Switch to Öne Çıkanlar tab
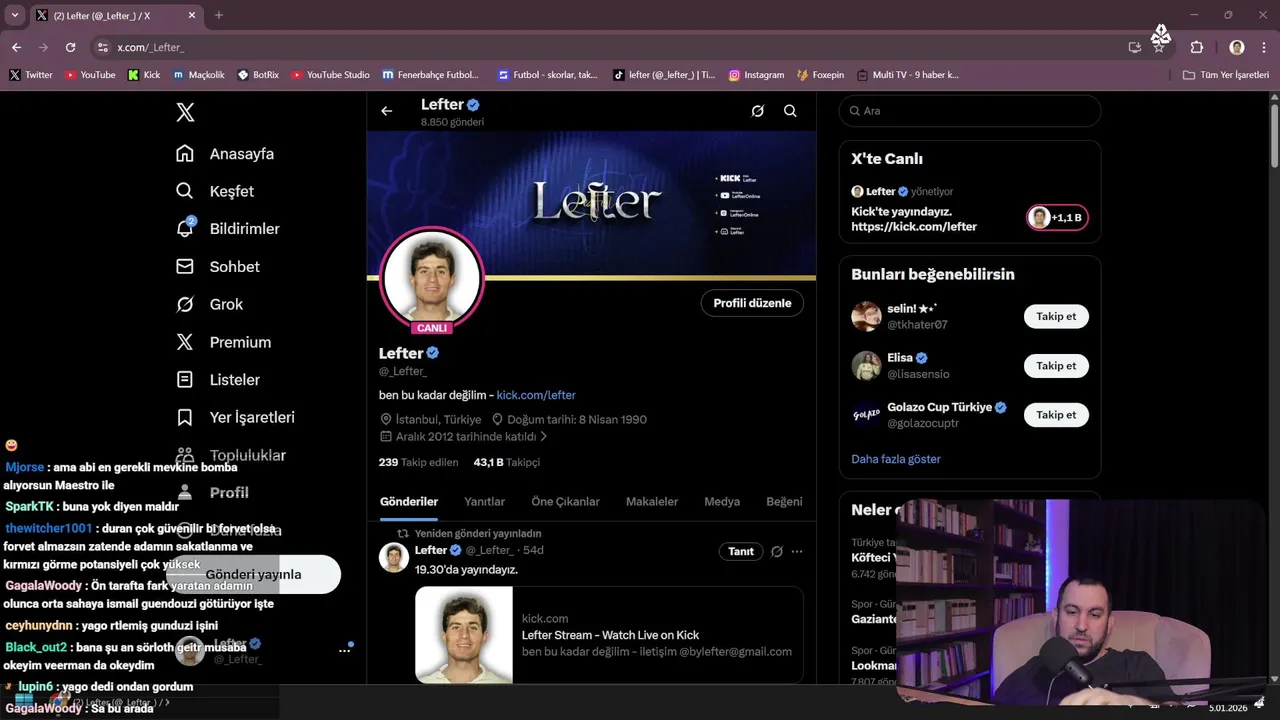Image resolution: width=1280 pixels, height=720 pixels. point(565,502)
